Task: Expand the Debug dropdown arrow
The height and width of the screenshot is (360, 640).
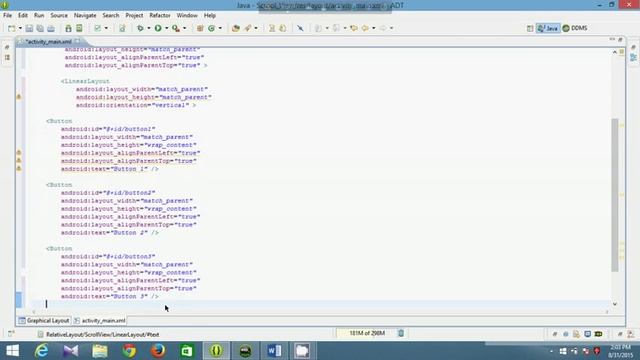Action: (149, 28)
